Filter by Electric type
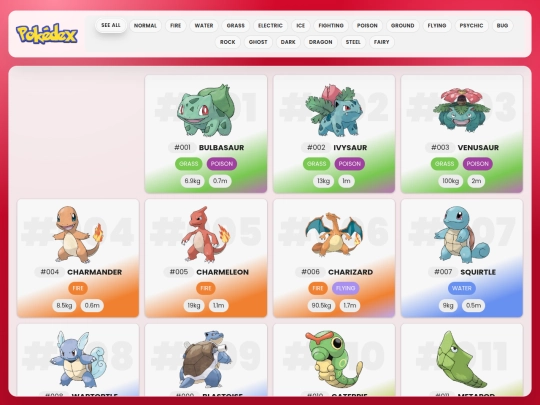Screen dimensions: 540x405 [x=270, y=25]
